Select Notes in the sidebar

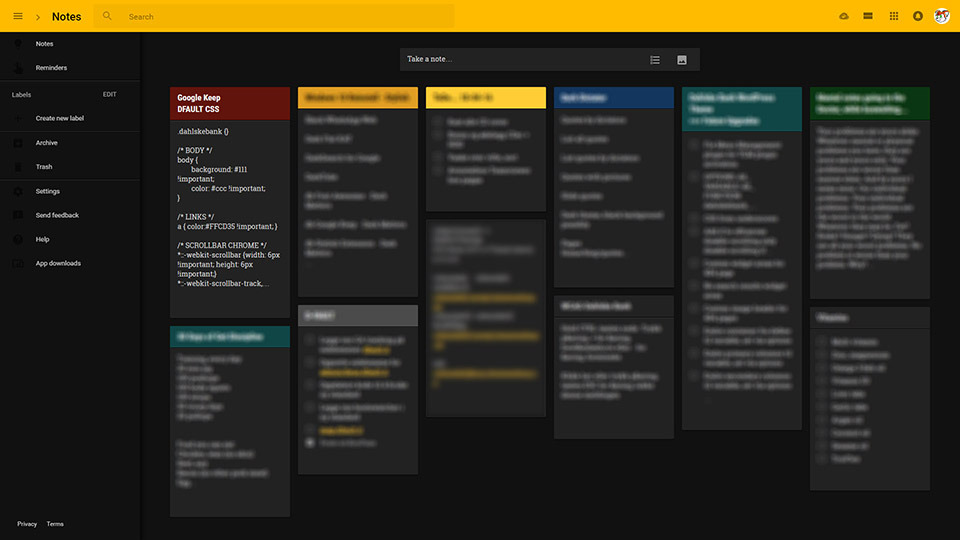click(x=44, y=44)
